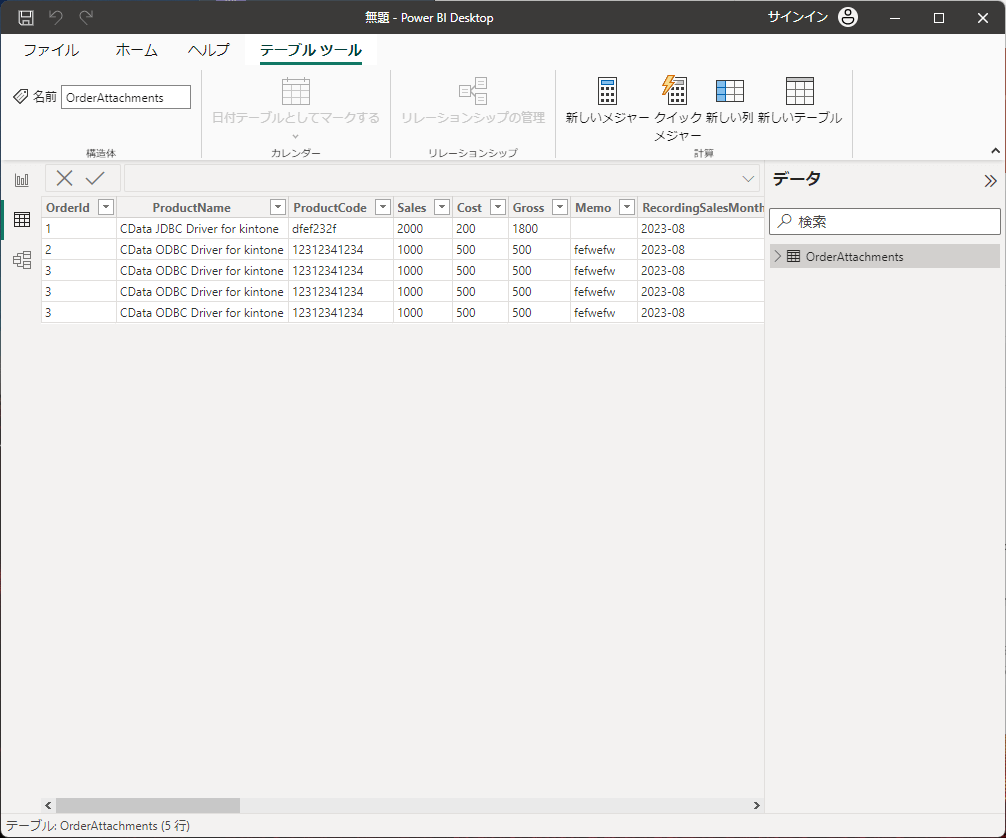Click the New Column icon
Image resolution: width=1006 pixels, height=838 pixels.
coord(730,91)
